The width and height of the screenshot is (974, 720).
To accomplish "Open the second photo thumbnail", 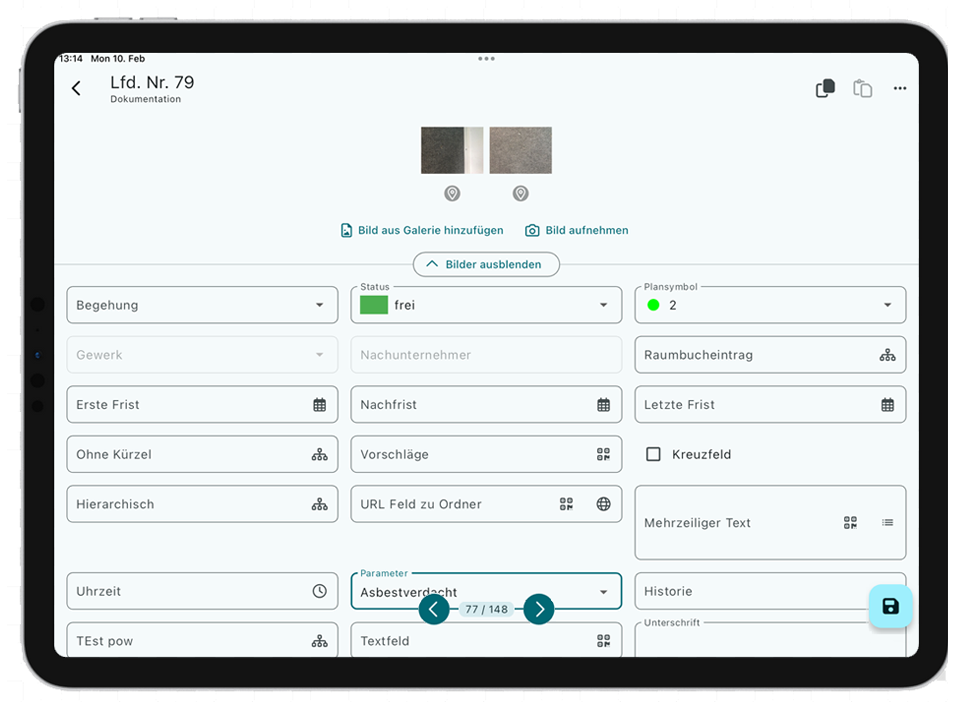I will [x=520, y=150].
